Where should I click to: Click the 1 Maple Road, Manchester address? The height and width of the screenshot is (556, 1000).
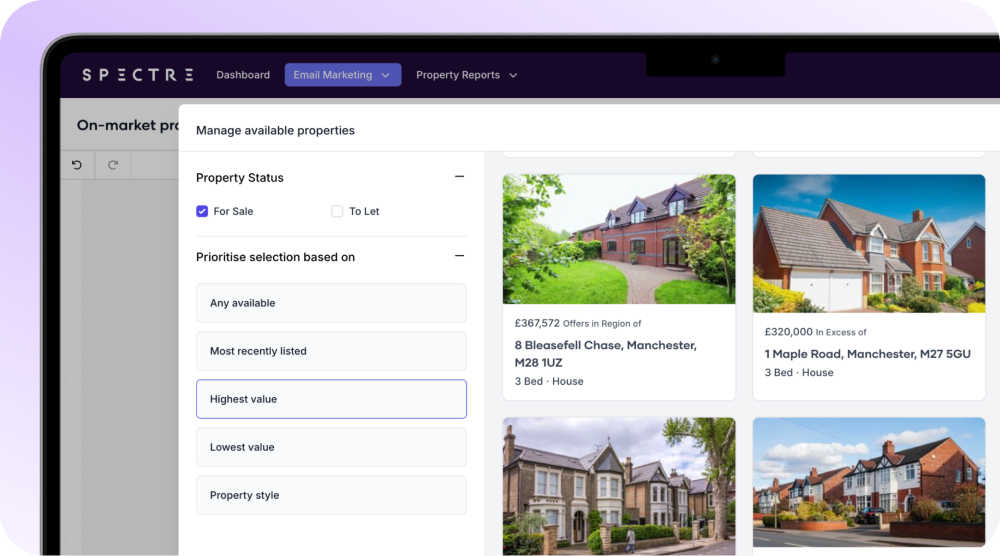(867, 354)
